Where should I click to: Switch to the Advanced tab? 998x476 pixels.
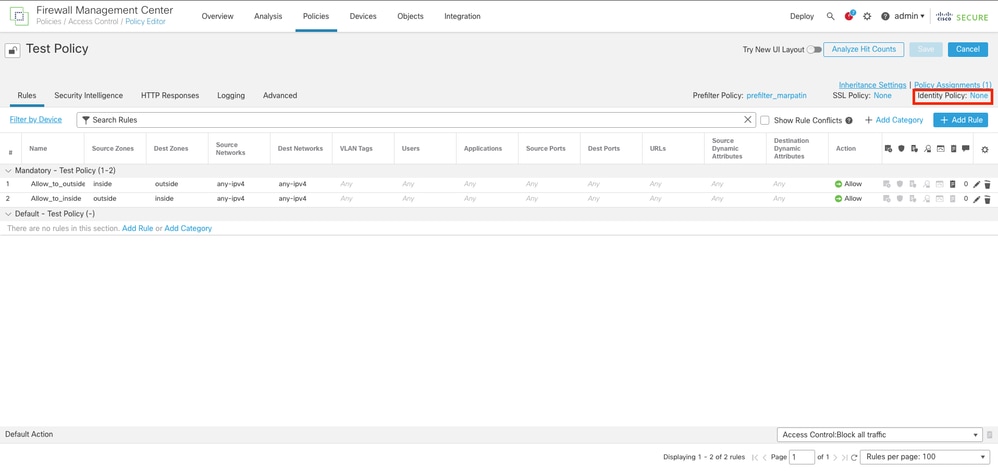[280, 95]
